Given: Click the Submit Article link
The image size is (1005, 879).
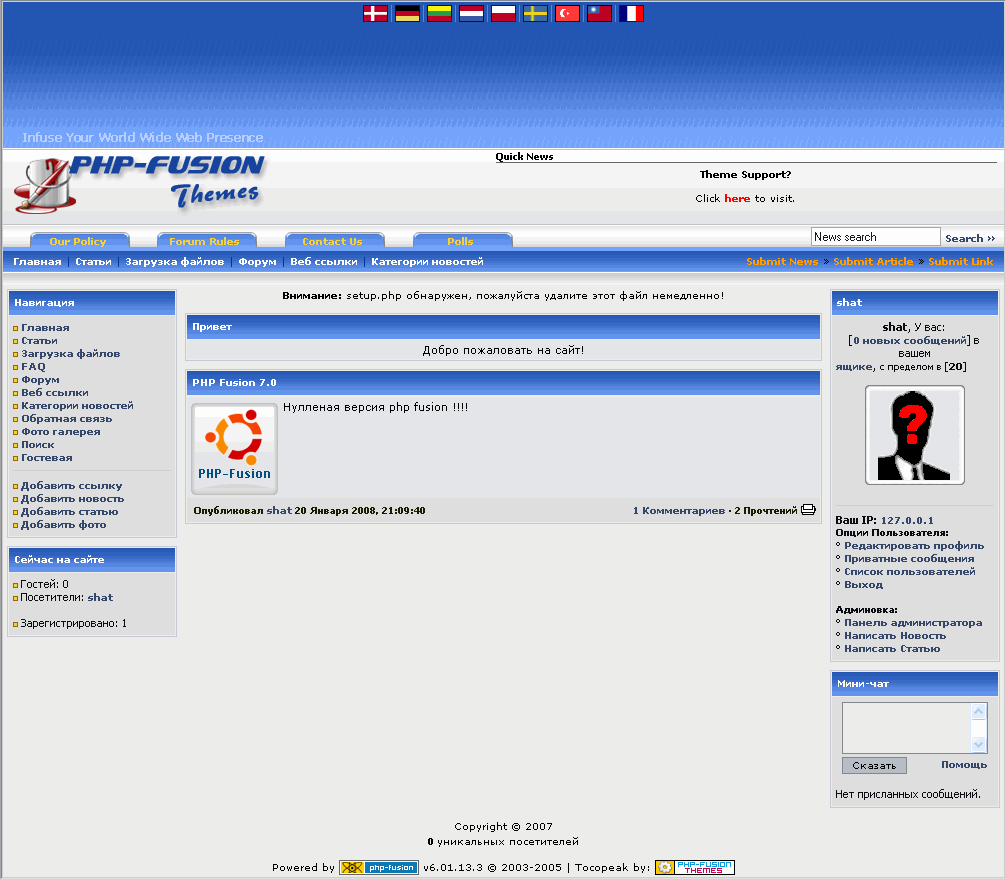Looking at the screenshot, I should [x=873, y=262].
